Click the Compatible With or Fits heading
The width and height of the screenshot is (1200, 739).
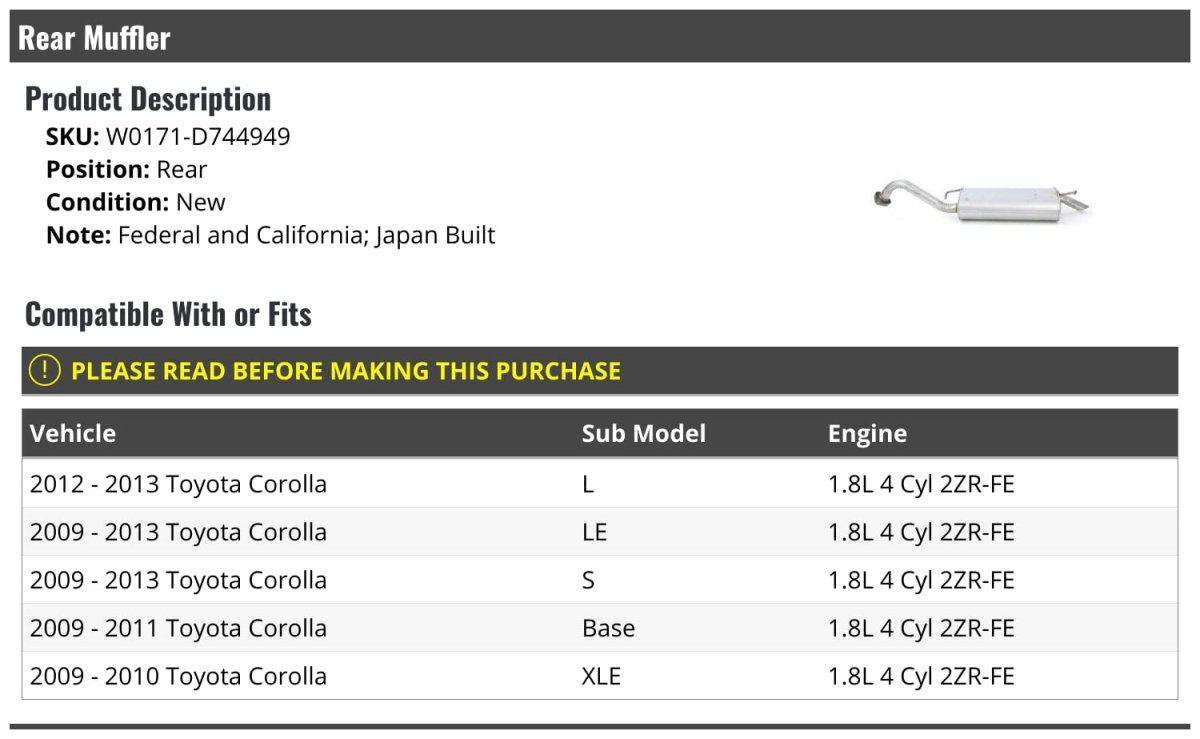tap(168, 315)
